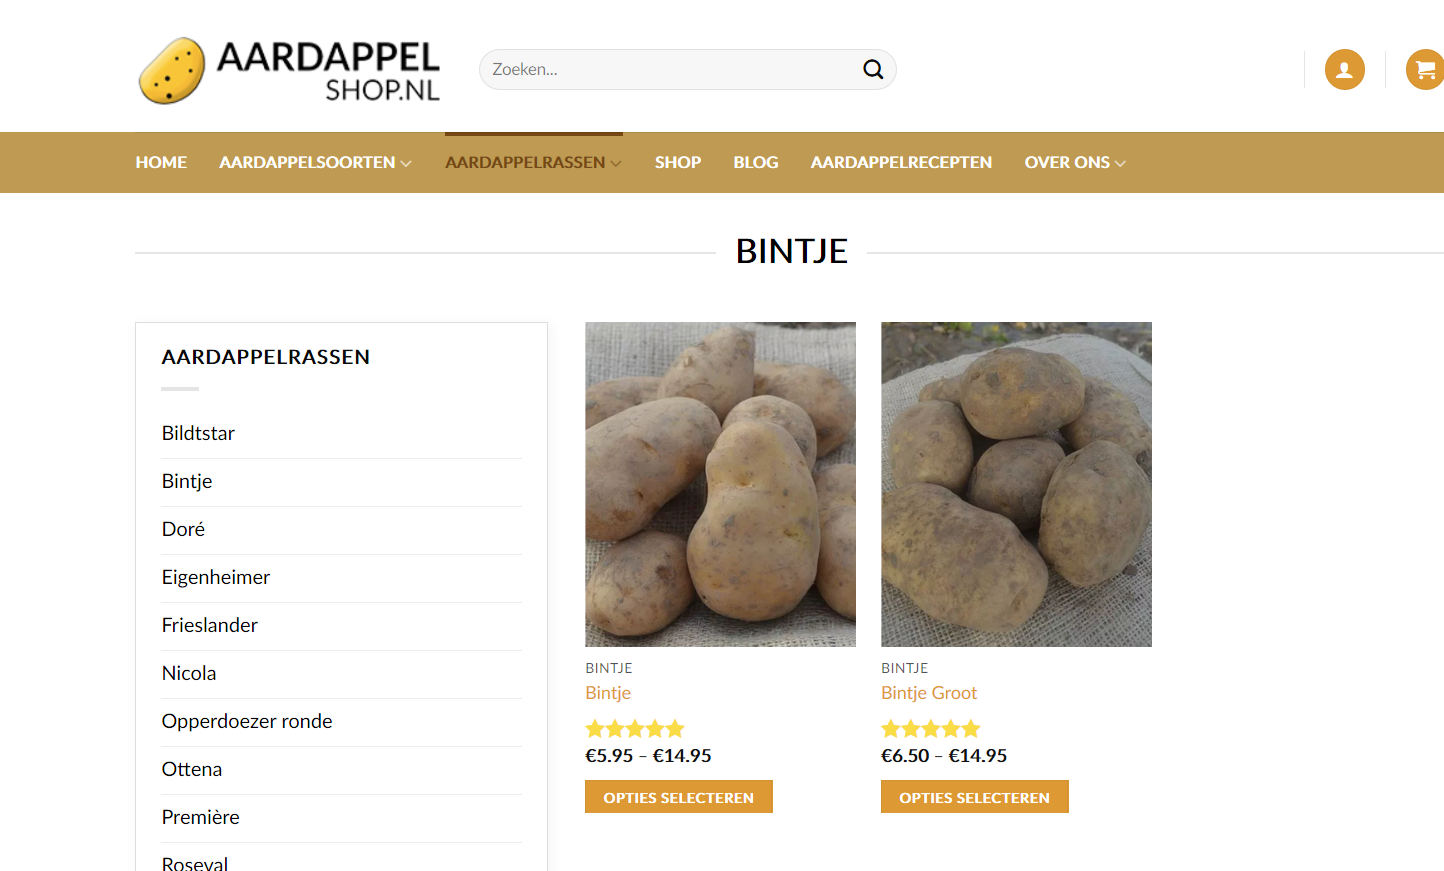Expand the Over Ons dropdown menu
1444x871 pixels.
coord(1075,162)
